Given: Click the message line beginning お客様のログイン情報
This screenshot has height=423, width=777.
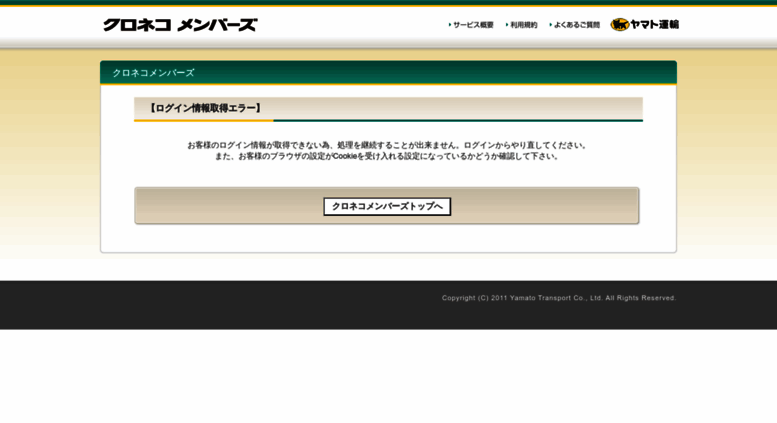Looking at the screenshot, I should pyautogui.click(x=388, y=145).
